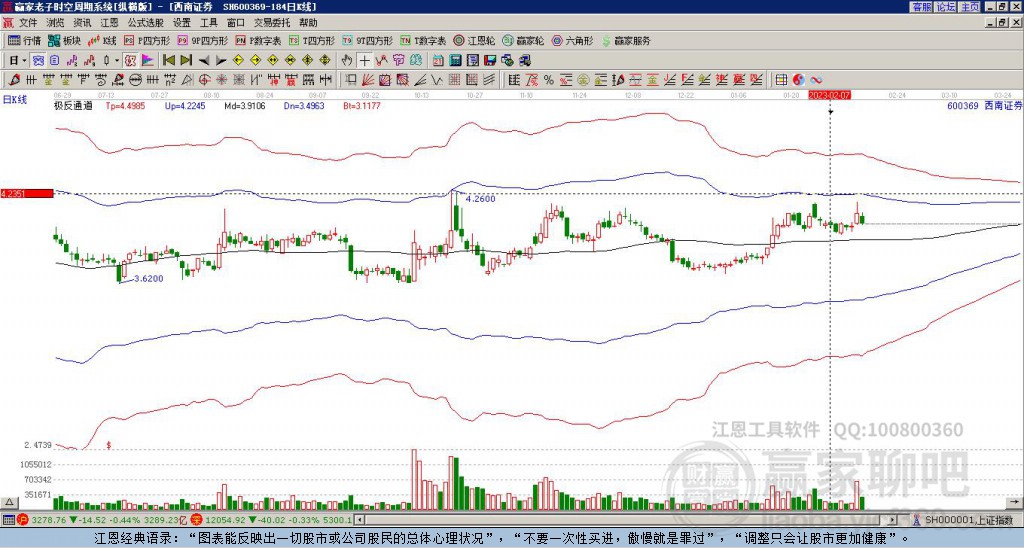Click the horizontal scrollbar left arrow
This screenshot has width=1024, height=548.
pyautogui.click(x=359, y=520)
